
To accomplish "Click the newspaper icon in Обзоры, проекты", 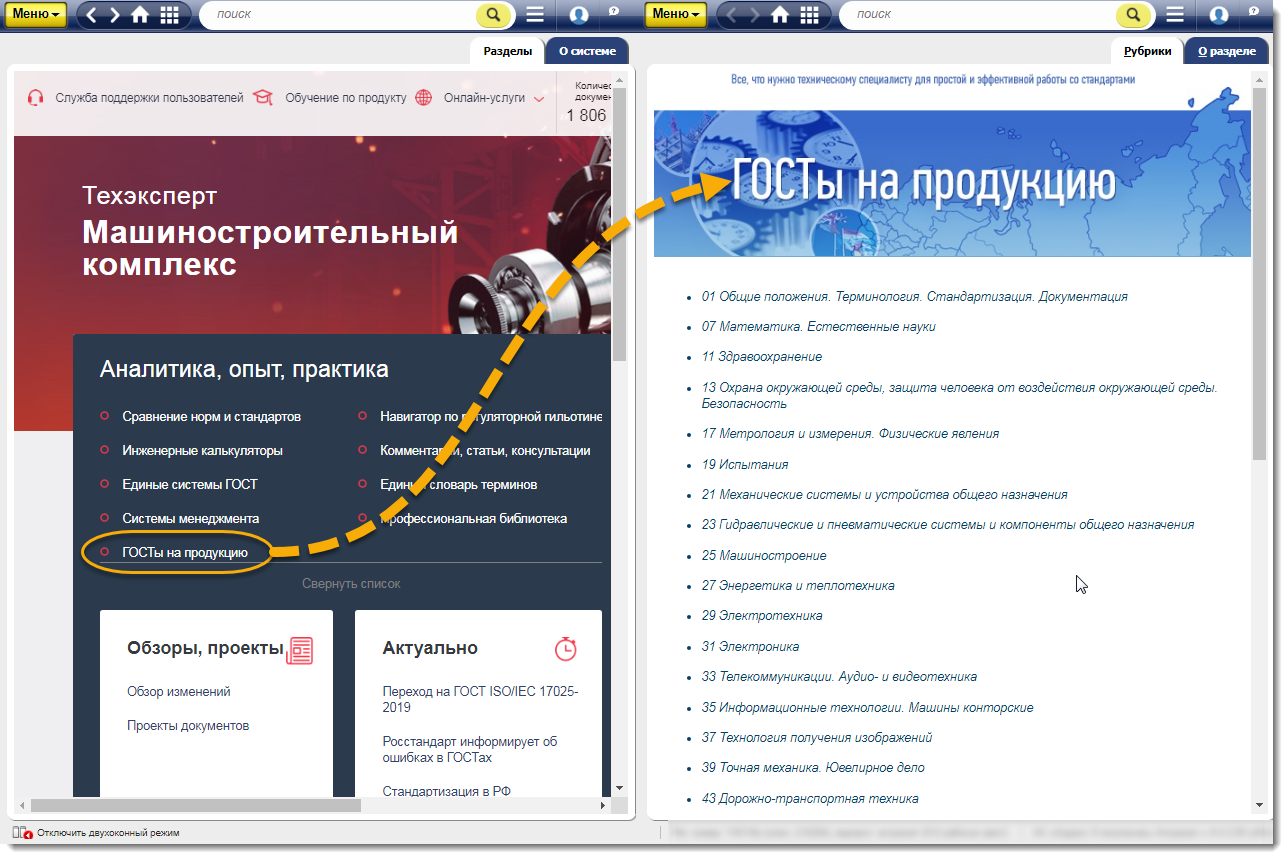I will [x=300, y=649].
